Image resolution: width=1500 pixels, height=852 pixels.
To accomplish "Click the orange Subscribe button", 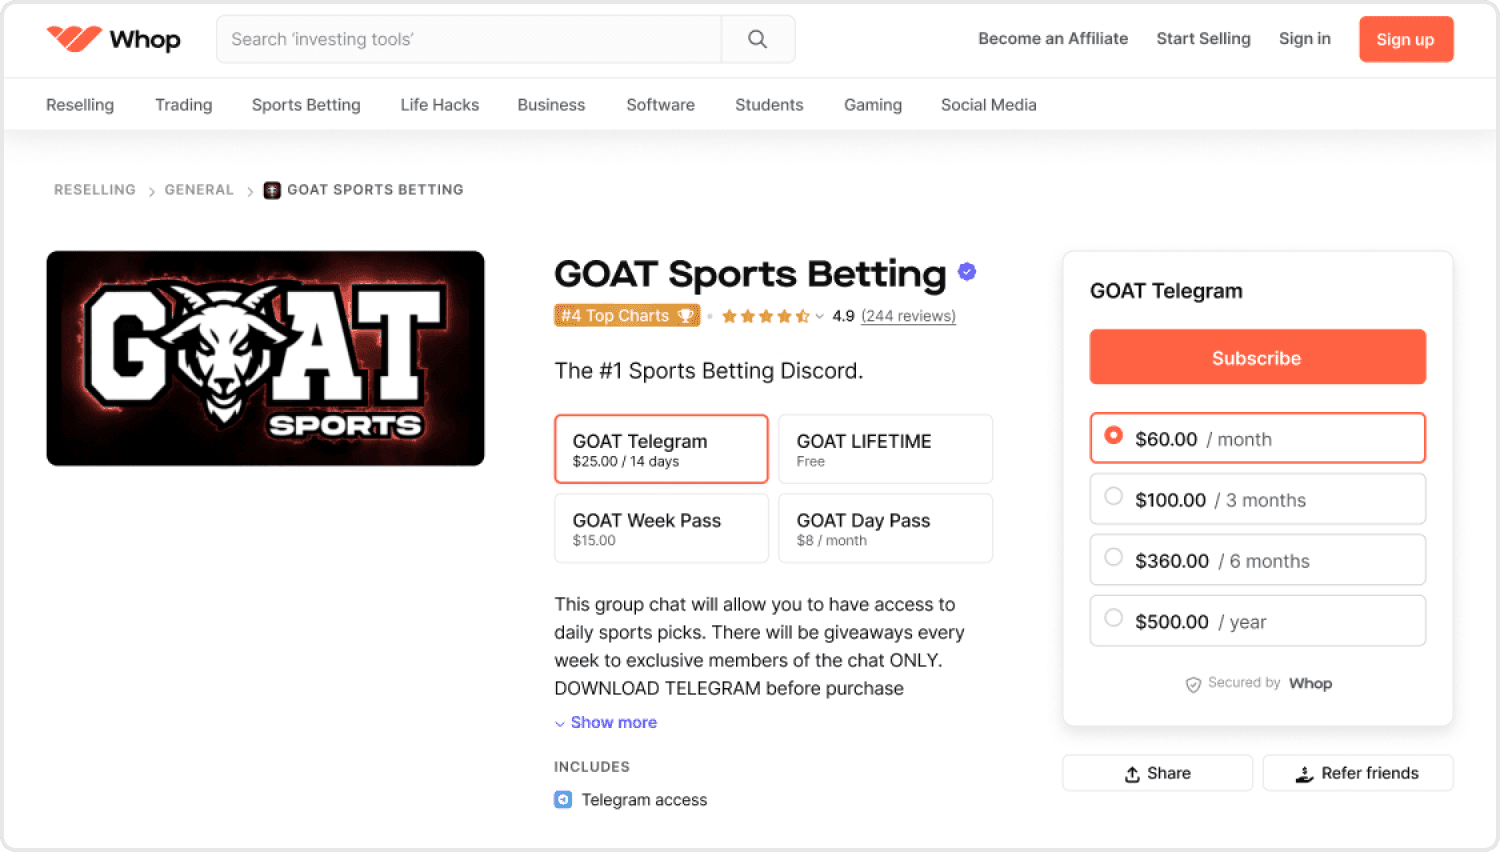I will pyautogui.click(x=1257, y=357).
